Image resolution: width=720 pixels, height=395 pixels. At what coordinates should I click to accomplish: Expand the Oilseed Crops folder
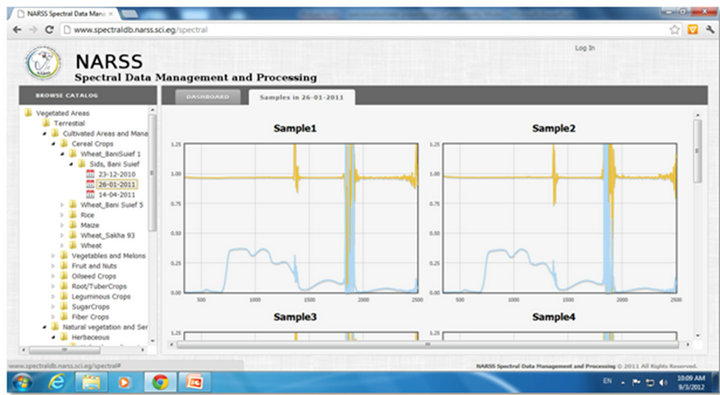53,276
